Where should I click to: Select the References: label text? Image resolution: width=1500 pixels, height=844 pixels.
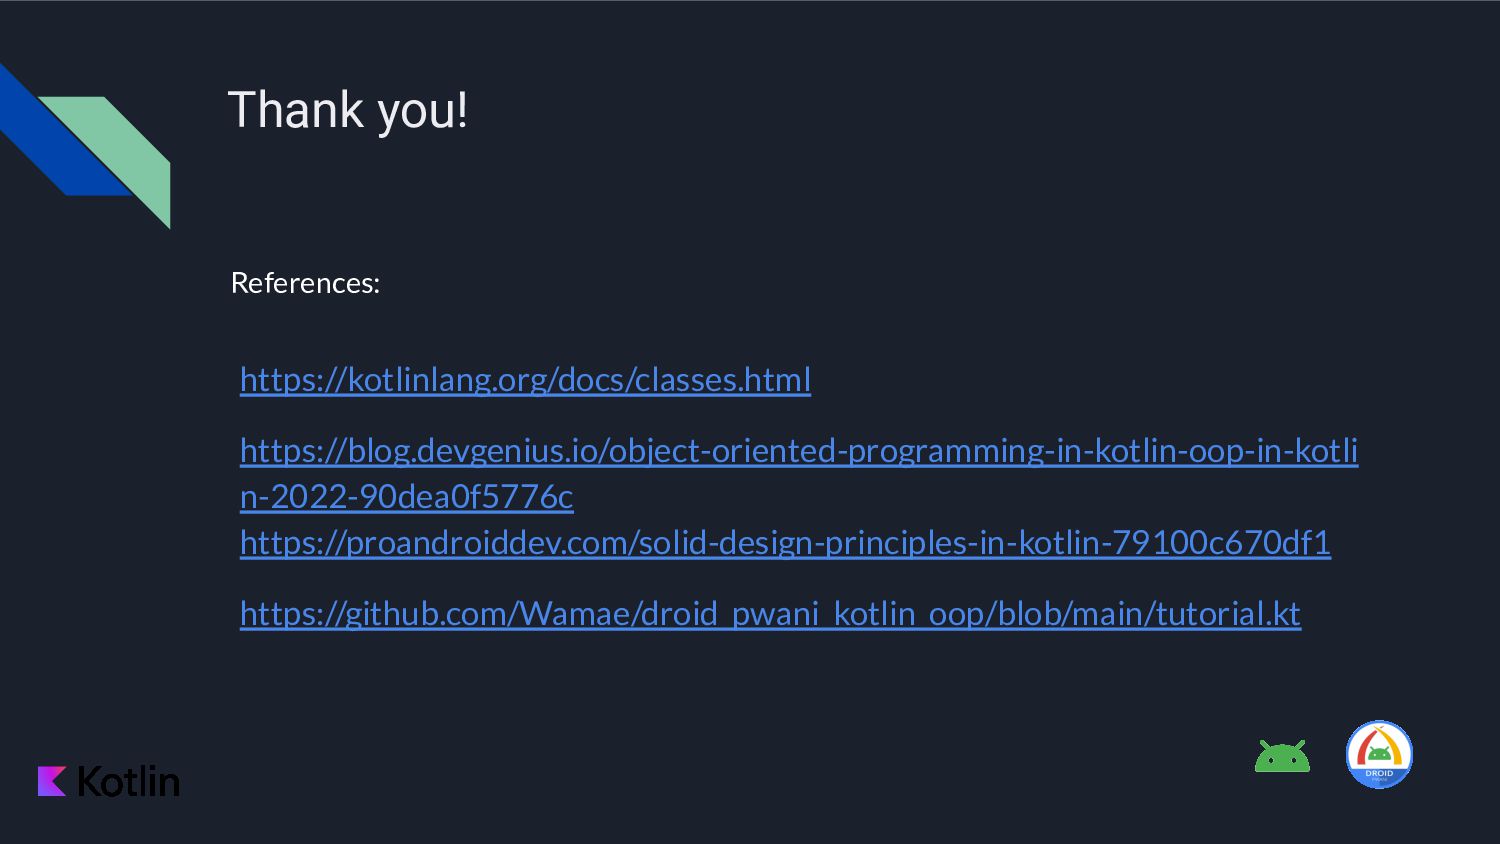pyautogui.click(x=305, y=283)
